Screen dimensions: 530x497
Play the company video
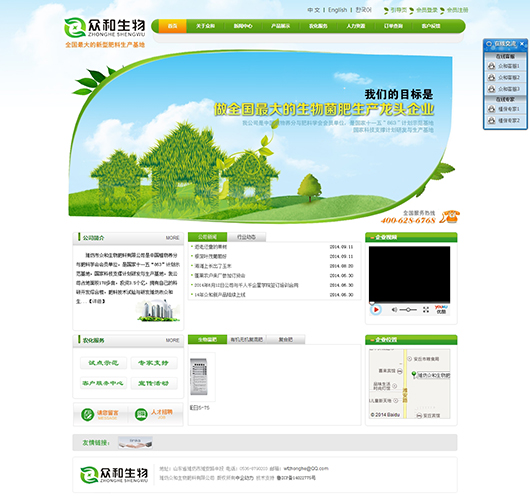click(x=376, y=310)
